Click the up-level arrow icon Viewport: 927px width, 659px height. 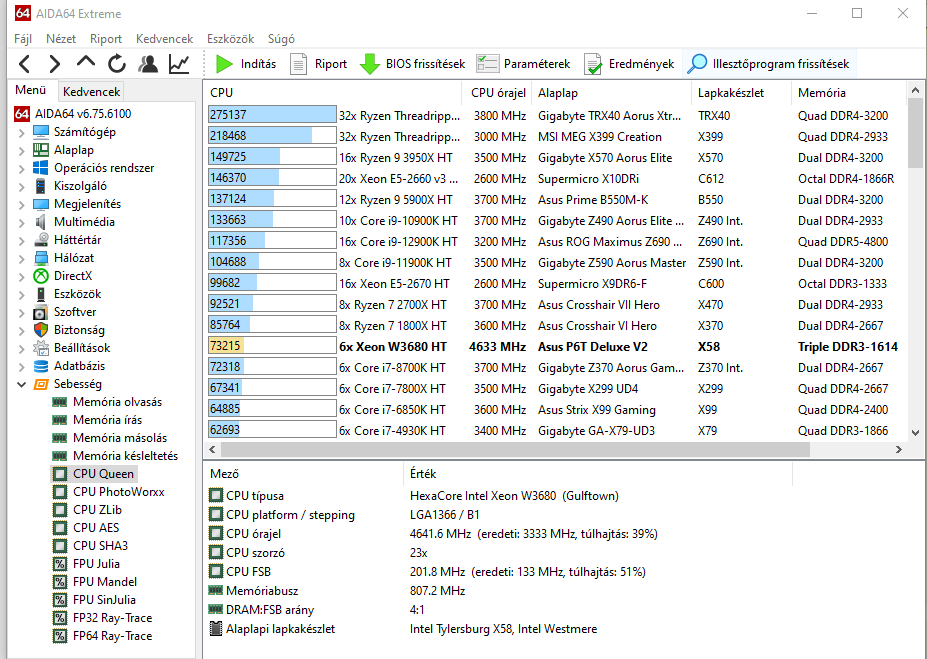pyautogui.click(x=86, y=62)
